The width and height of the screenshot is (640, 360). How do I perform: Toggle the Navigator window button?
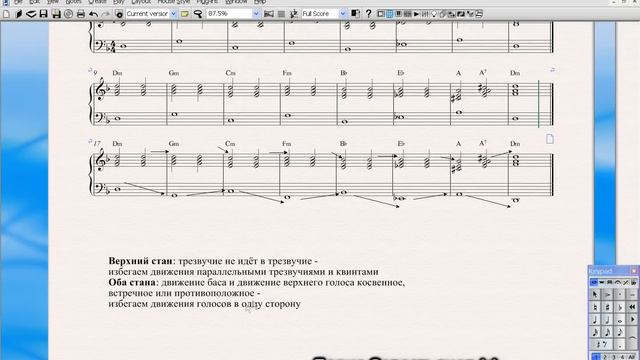click(380, 14)
